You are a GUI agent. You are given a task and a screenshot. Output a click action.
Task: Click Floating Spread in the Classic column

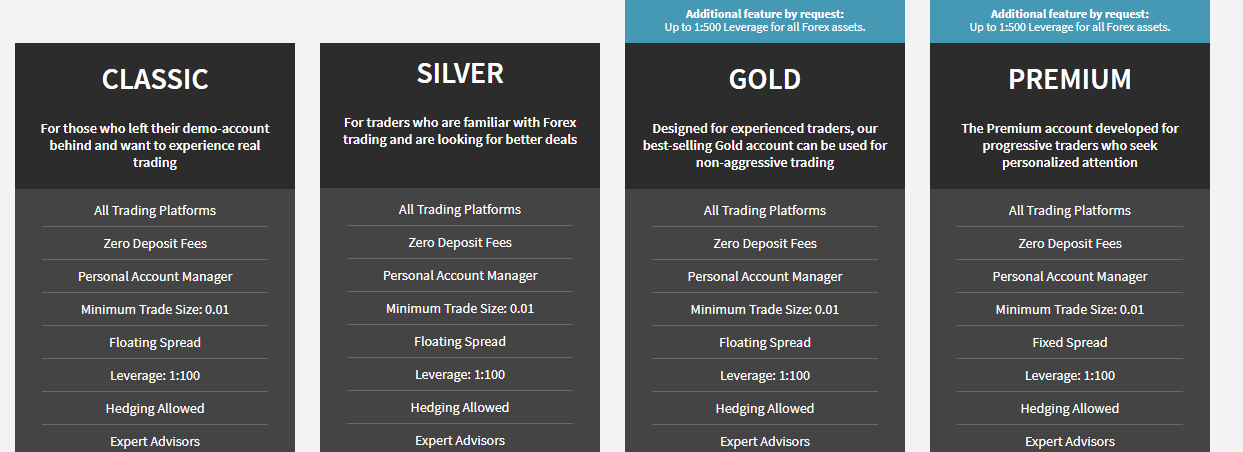coord(155,342)
